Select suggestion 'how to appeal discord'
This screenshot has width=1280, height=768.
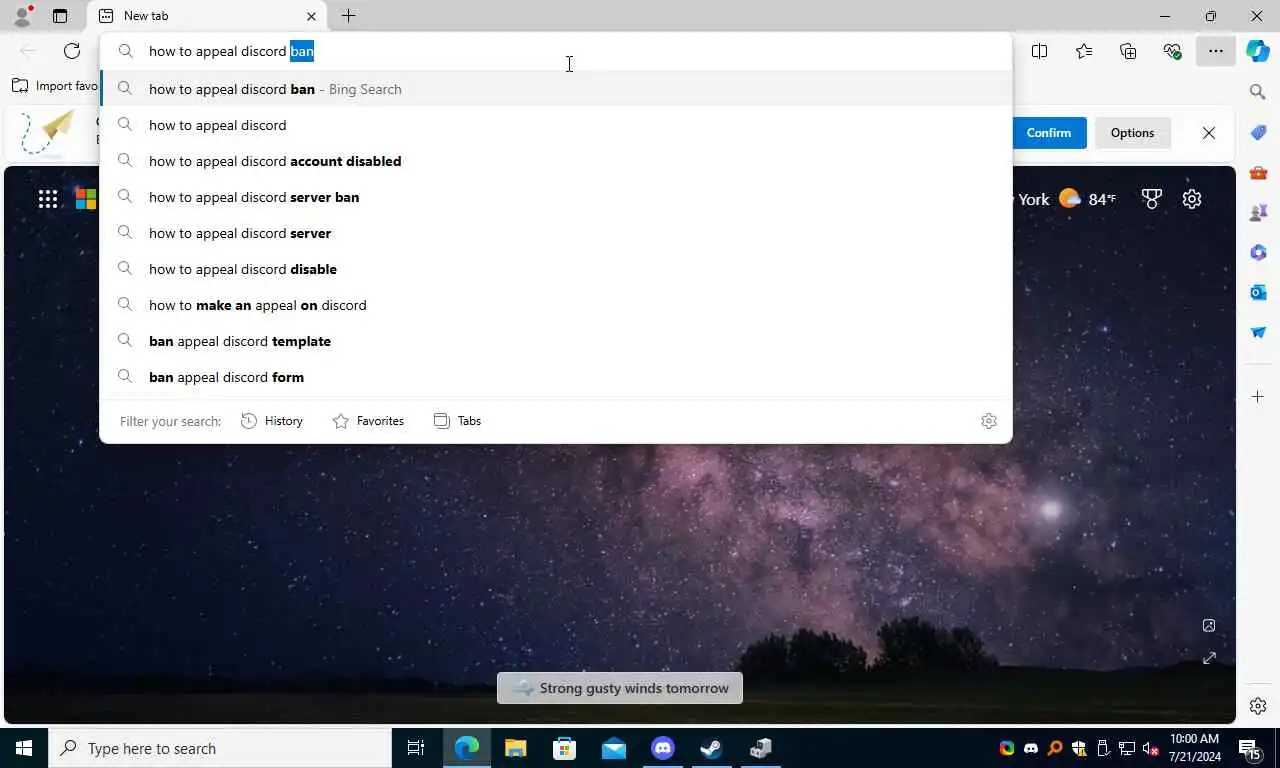click(x=556, y=125)
